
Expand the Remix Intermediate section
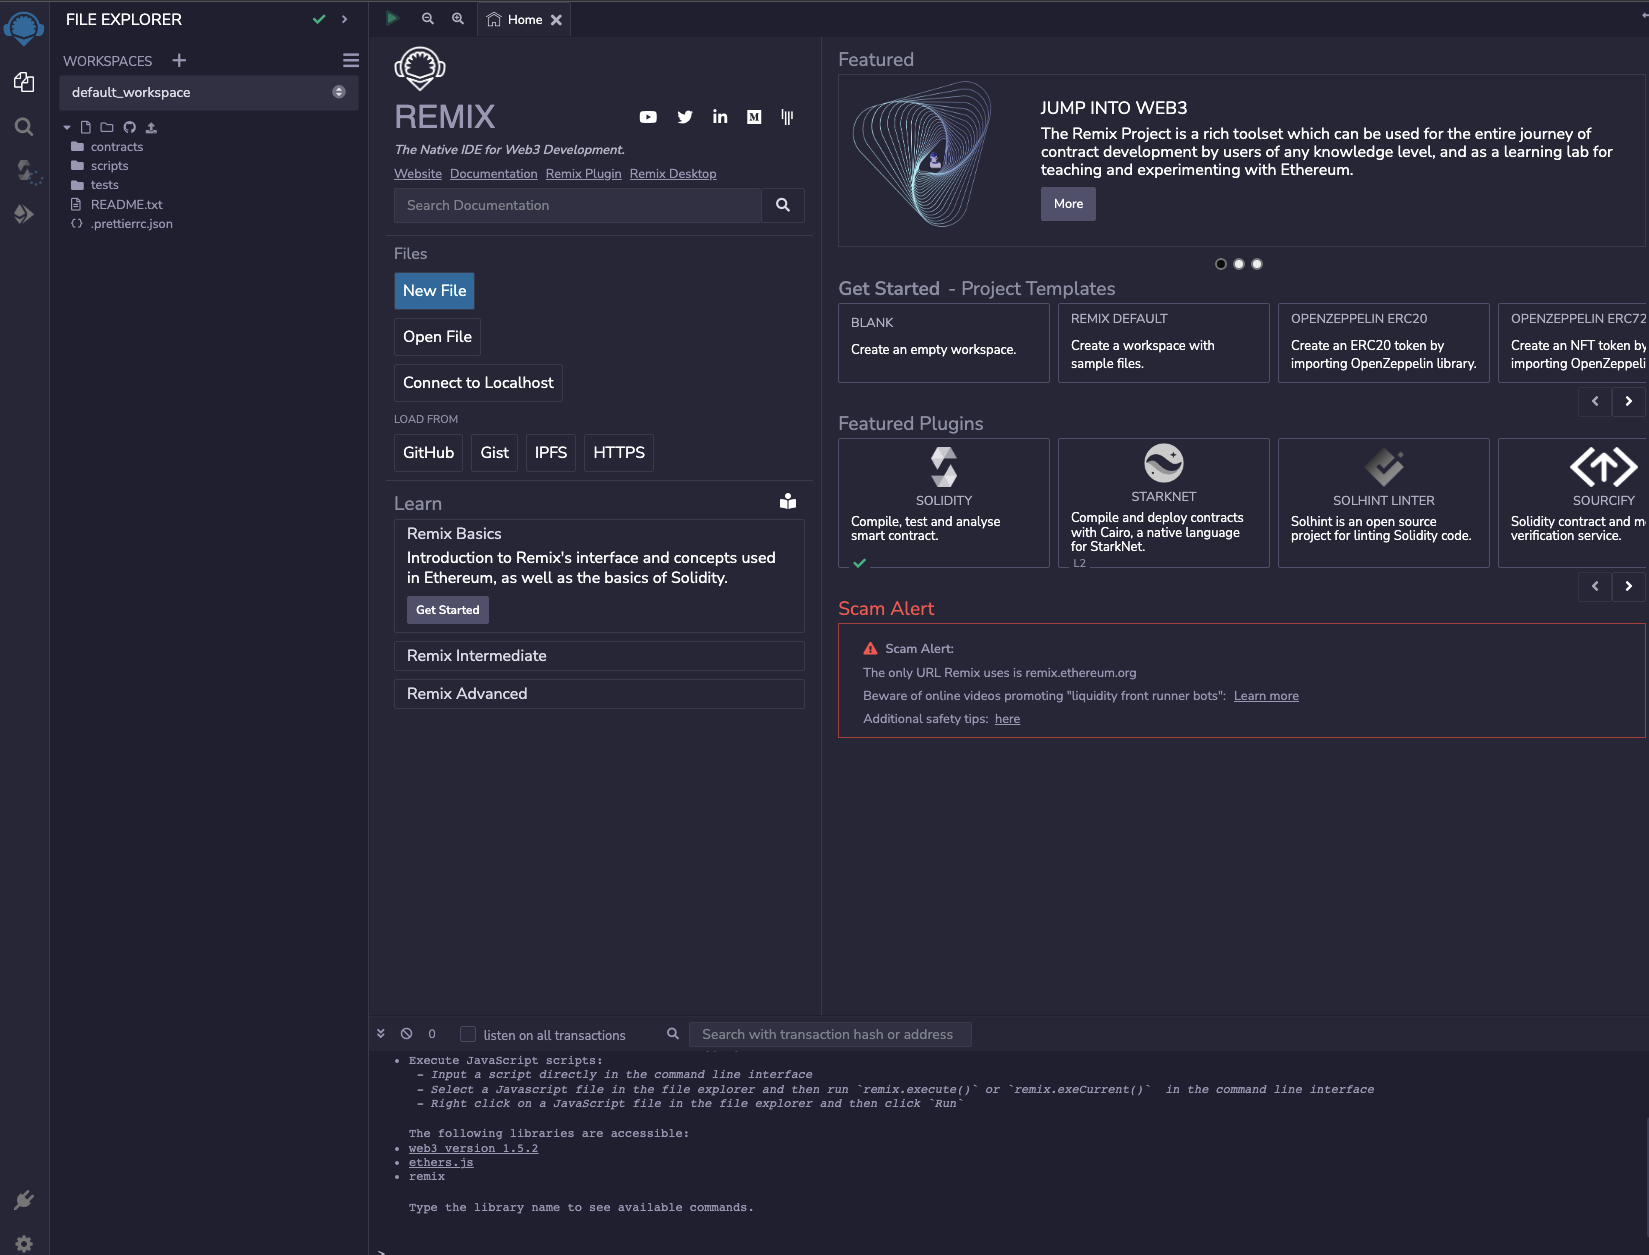click(599, 656)
